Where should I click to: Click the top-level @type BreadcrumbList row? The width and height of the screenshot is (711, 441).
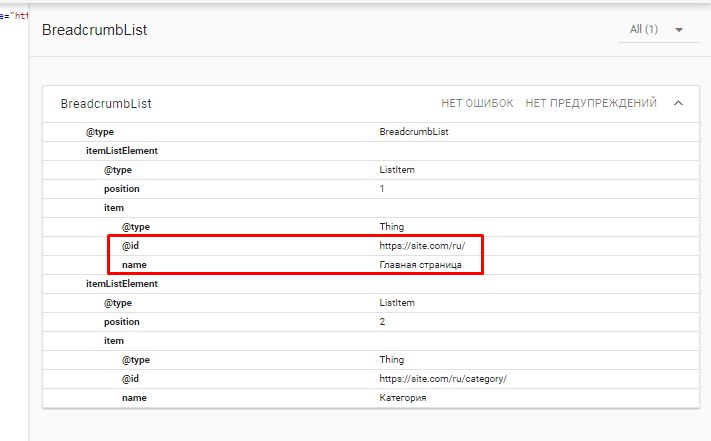click(x=371, y=132)
